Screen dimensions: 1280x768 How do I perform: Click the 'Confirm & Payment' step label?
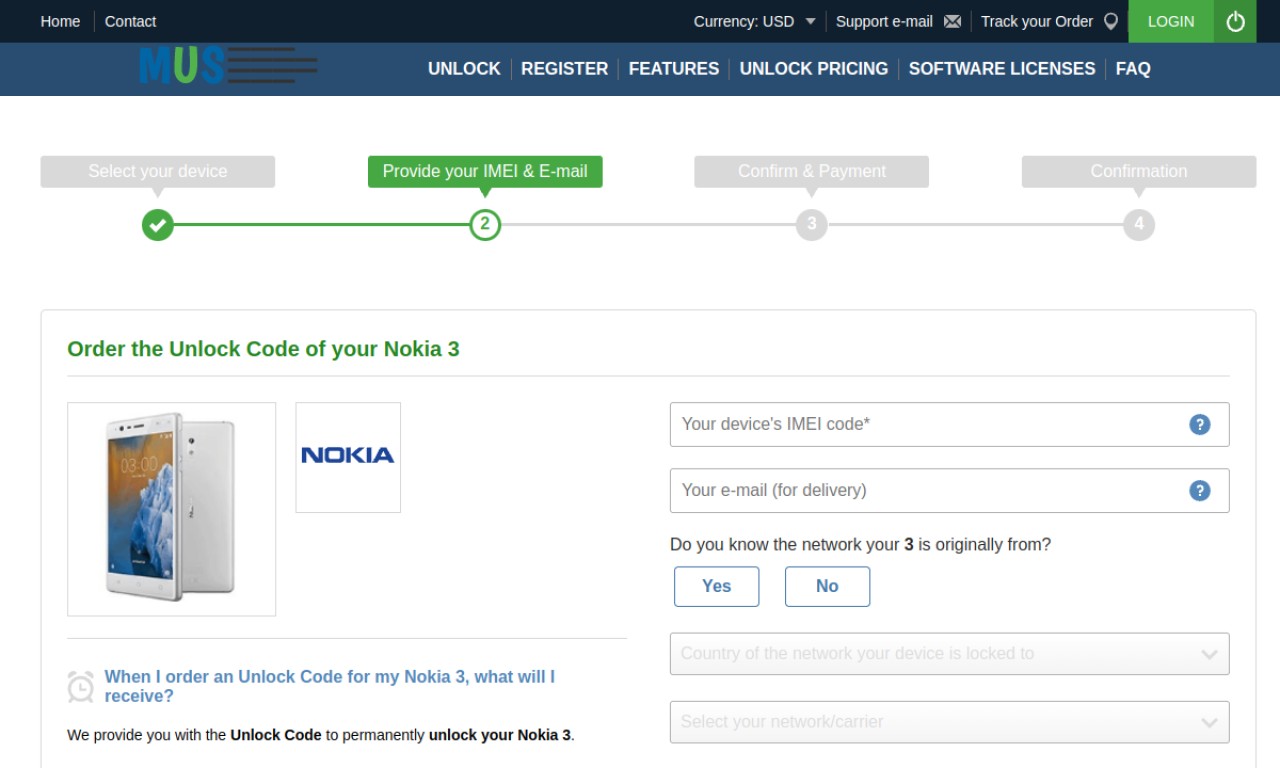click(811, 171)
